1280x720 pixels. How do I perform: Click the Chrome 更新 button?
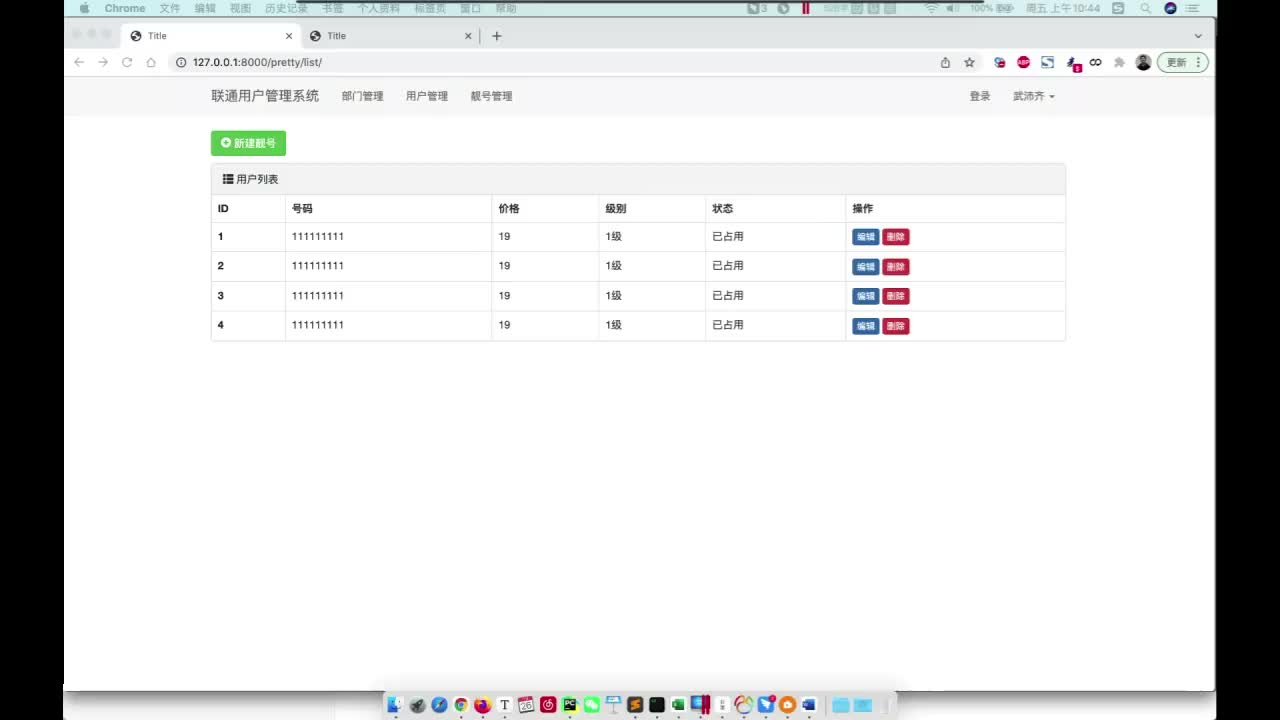(1183, 62)
